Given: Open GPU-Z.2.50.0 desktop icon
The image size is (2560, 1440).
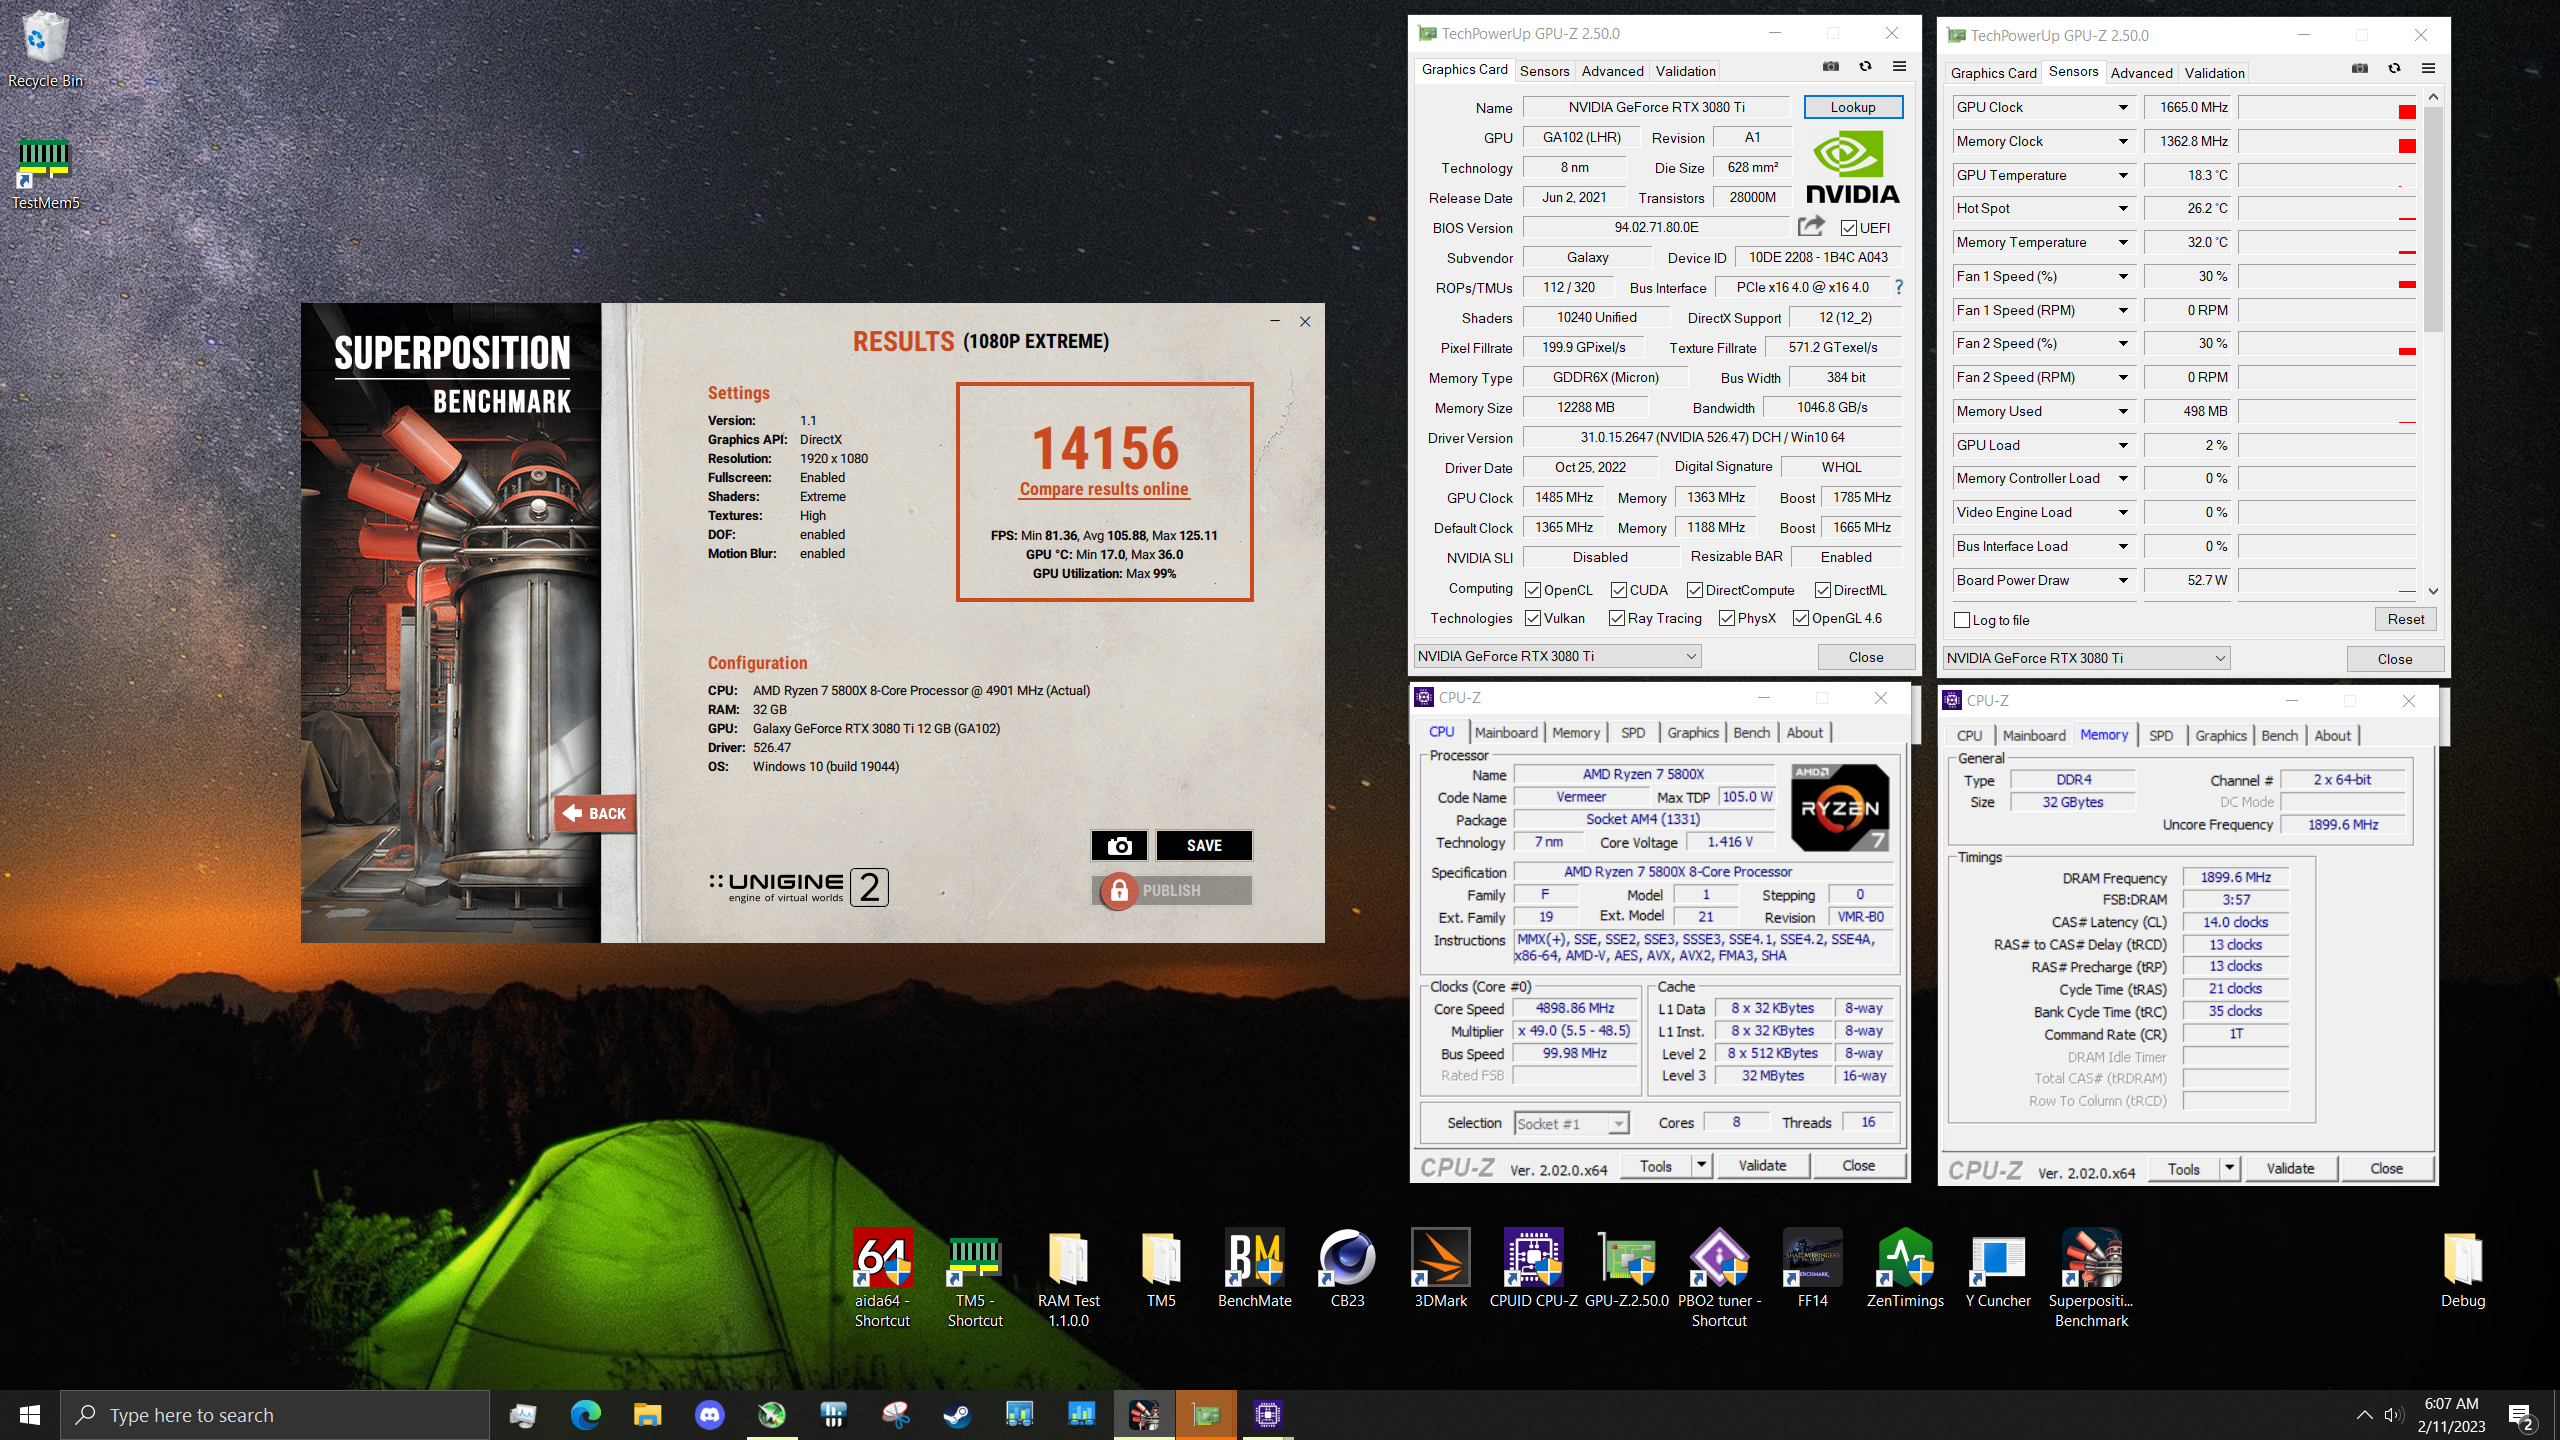Looking at the screenshot, I should [x=1626, y=1268].
